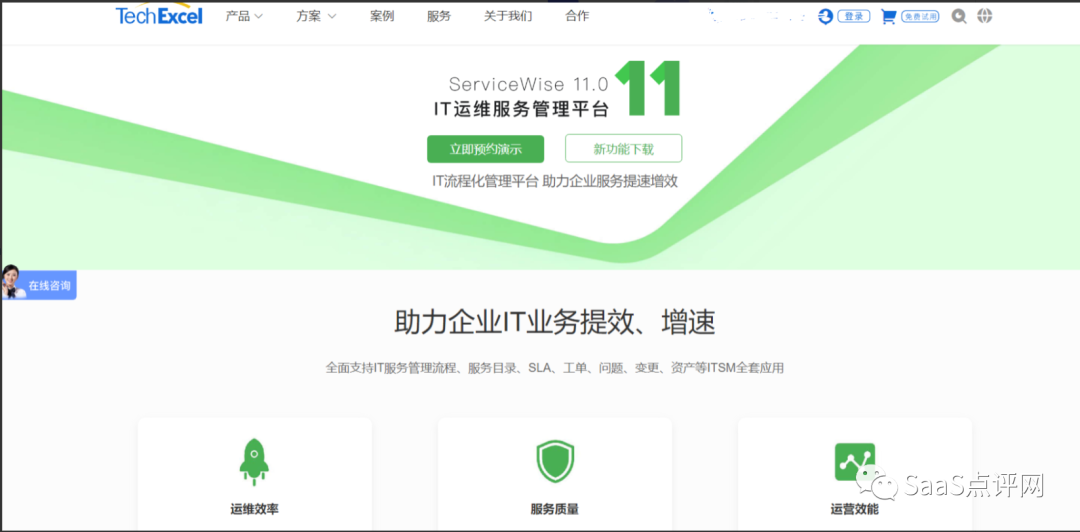Open the search magnifier icon
This screenshot has height=532, width=1080.
click(x=959, y=17)
